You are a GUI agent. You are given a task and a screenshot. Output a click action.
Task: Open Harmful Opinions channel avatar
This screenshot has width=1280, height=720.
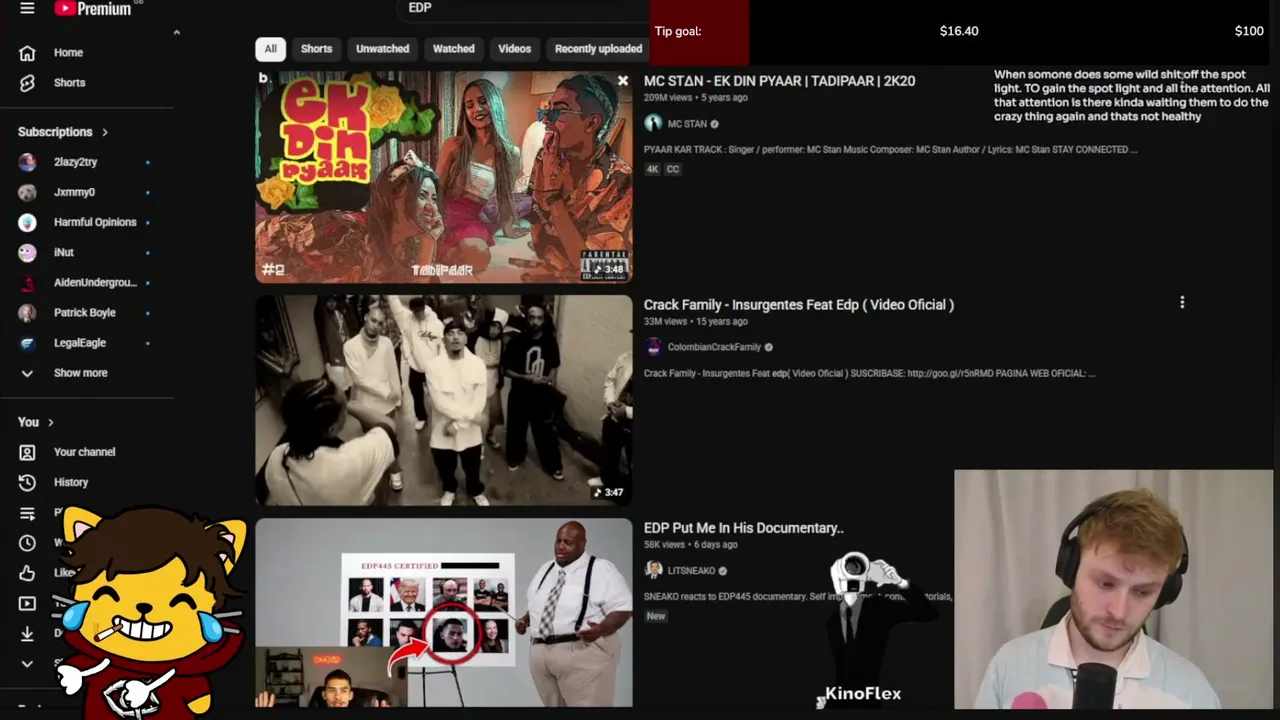tap(27, 222)
